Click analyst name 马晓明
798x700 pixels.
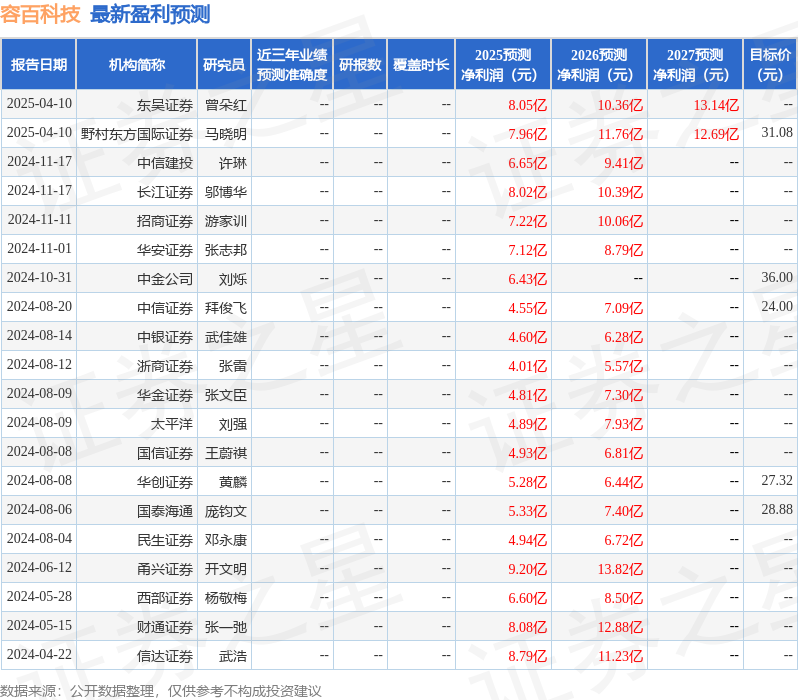[x=226, y=134]
